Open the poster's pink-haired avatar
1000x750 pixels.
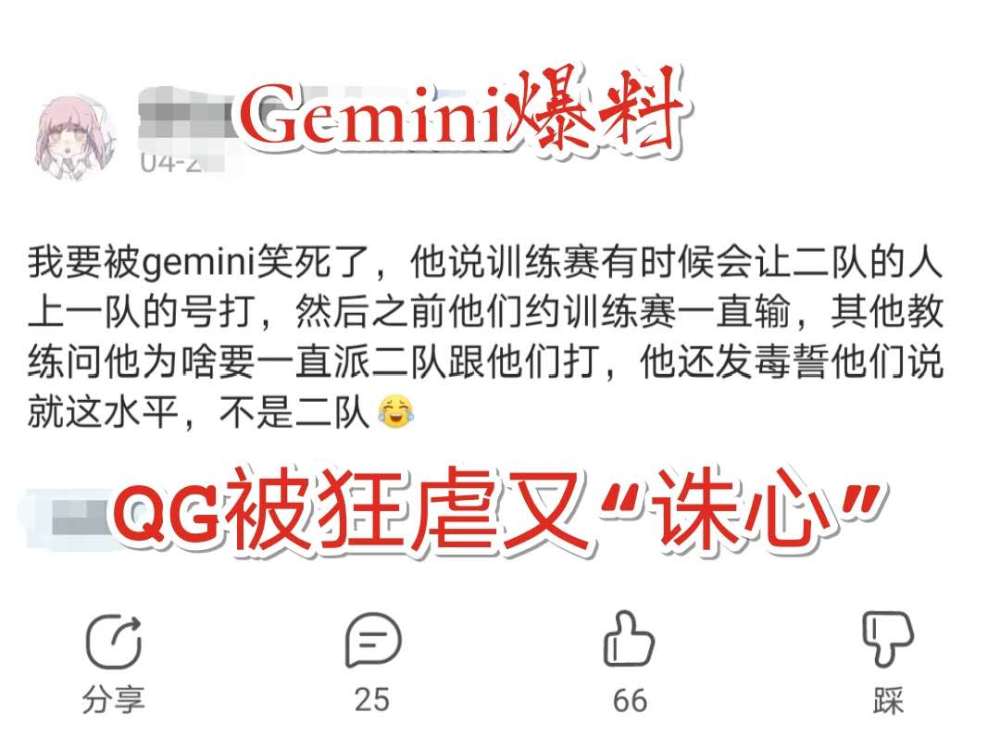tap(75, 136)
